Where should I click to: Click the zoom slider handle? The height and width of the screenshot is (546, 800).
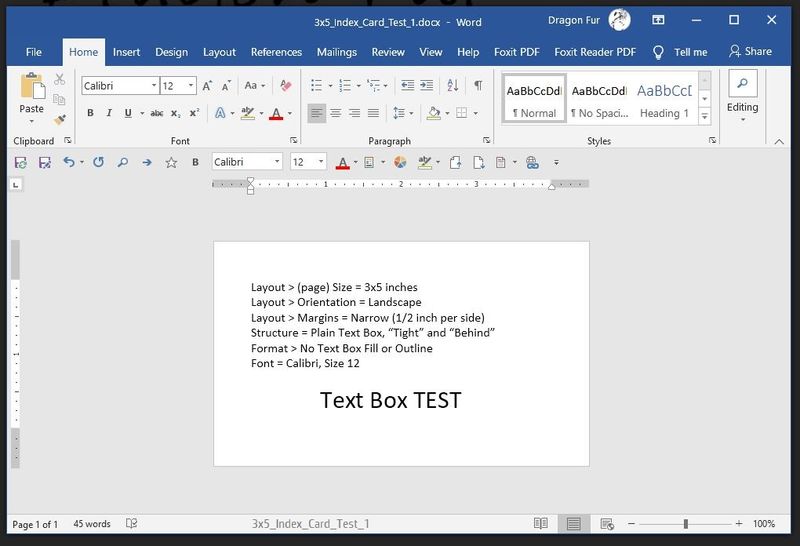686,524
